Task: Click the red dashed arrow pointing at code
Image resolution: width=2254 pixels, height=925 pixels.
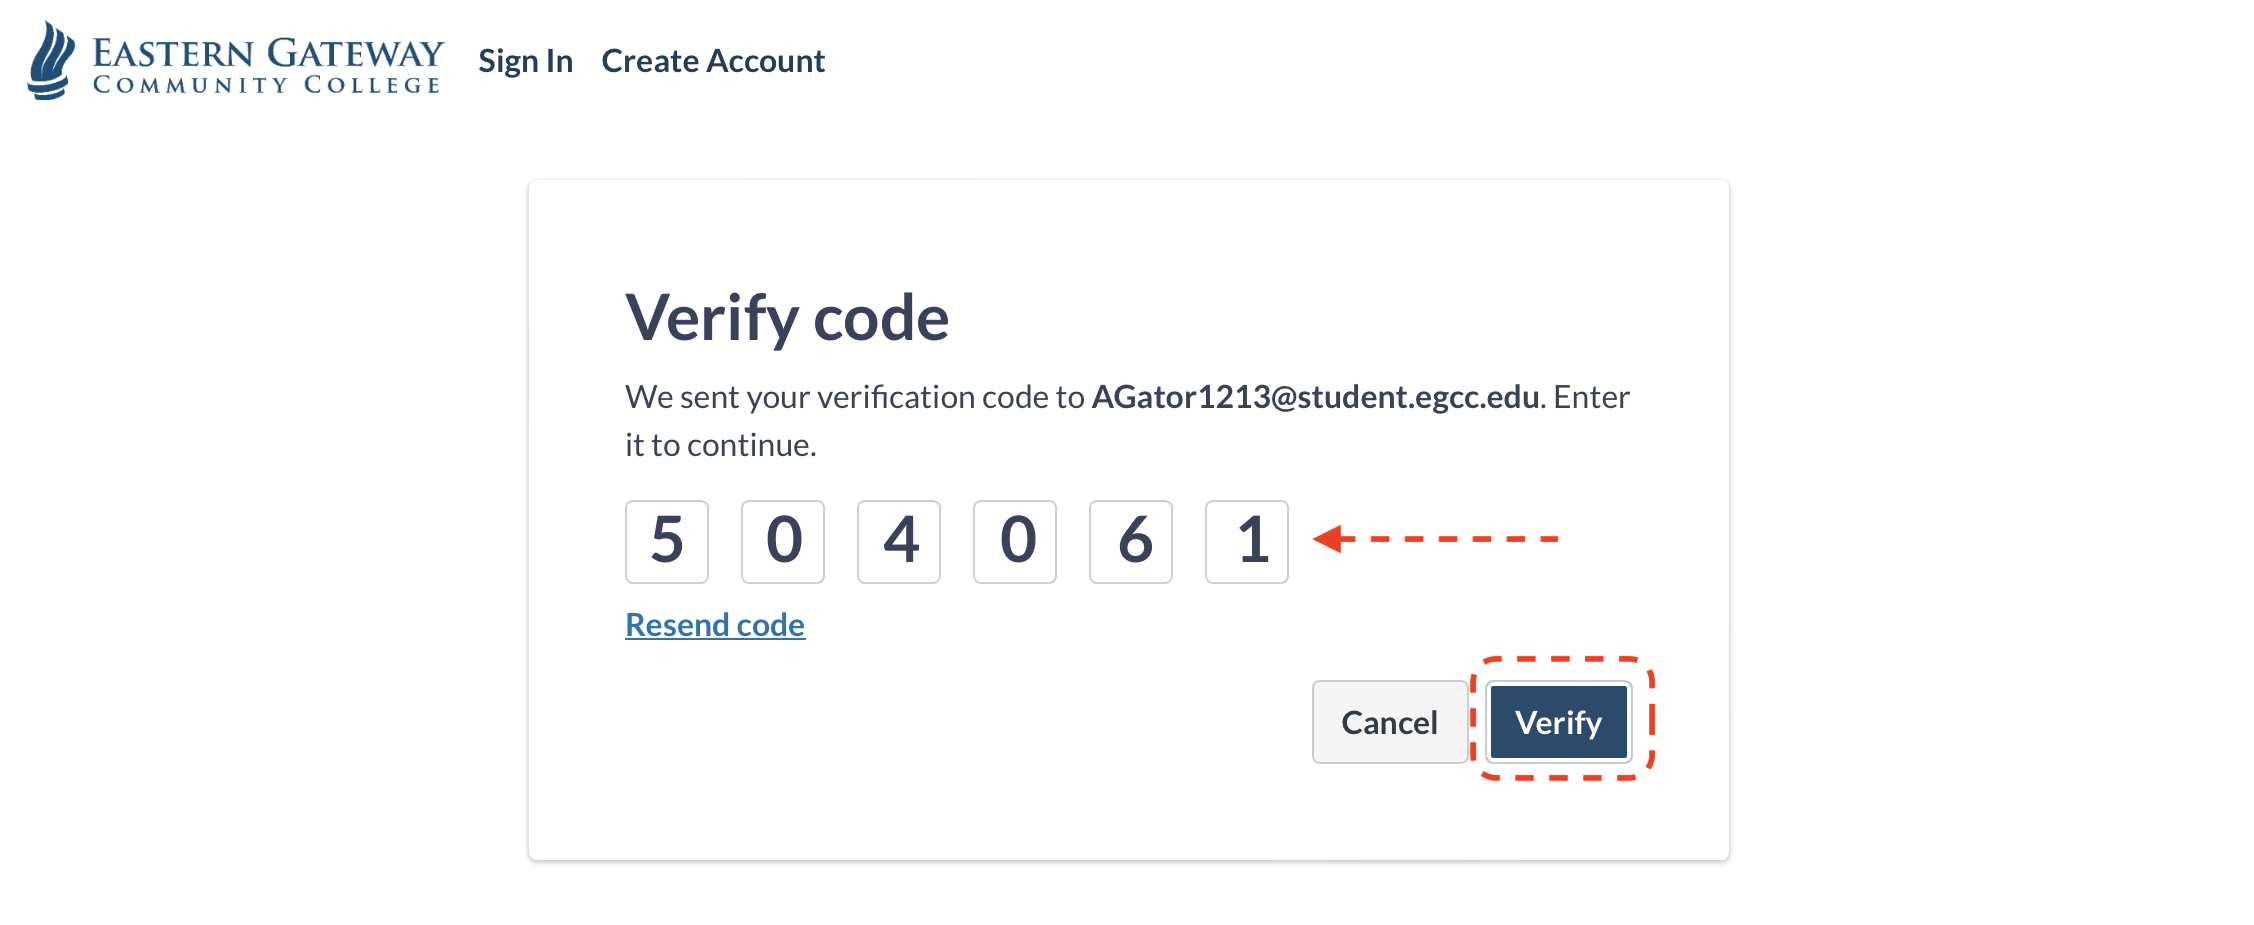Action: point(1435,539)
